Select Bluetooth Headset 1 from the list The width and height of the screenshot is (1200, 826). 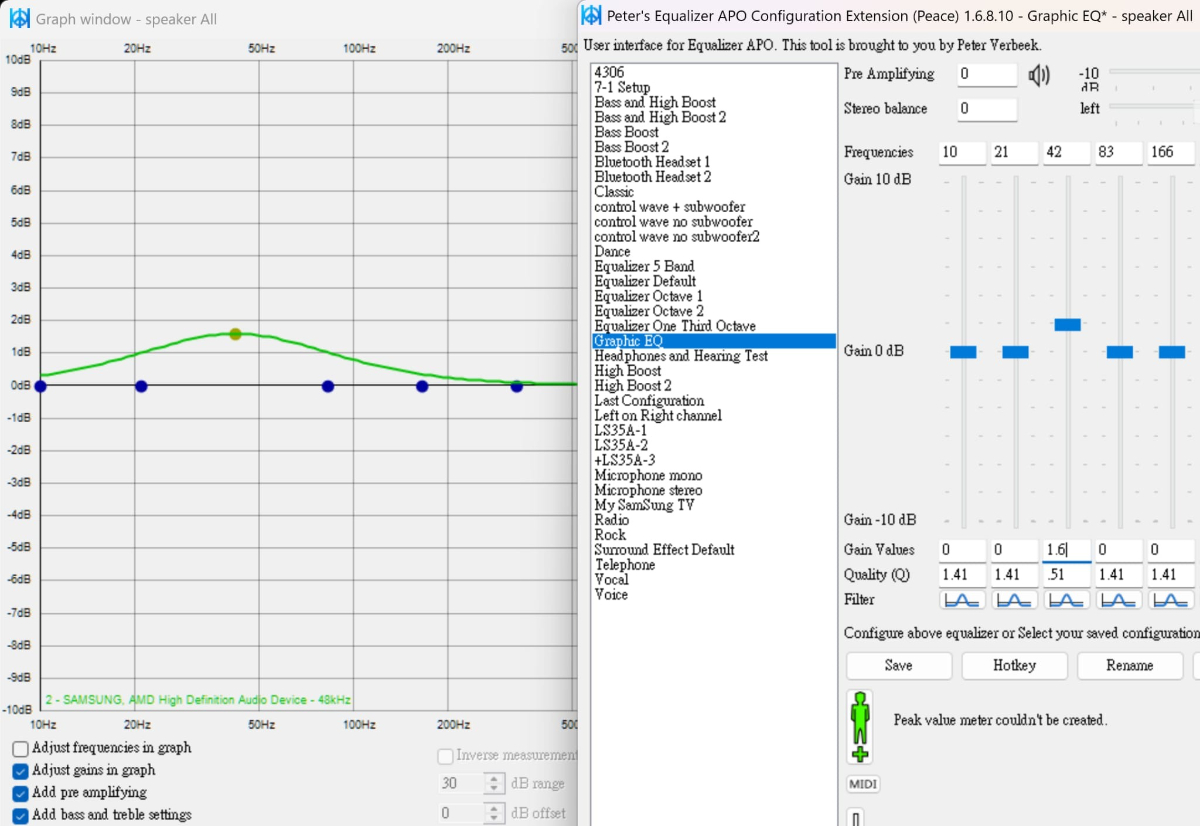click(x=652, y=162)
